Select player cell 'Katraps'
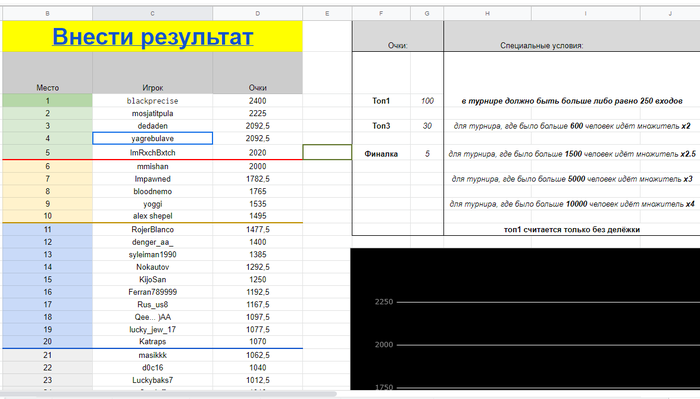The height and width of the screenshot is (399, 700). (x=152, y=341)
